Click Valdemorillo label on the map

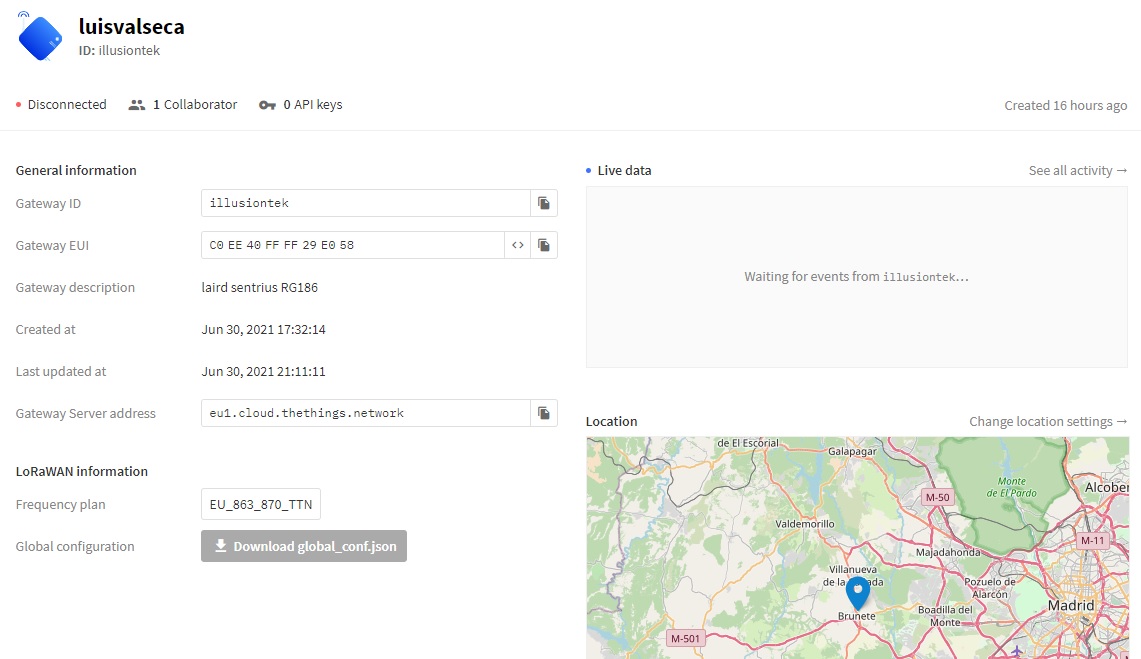[x=805, y=524]
